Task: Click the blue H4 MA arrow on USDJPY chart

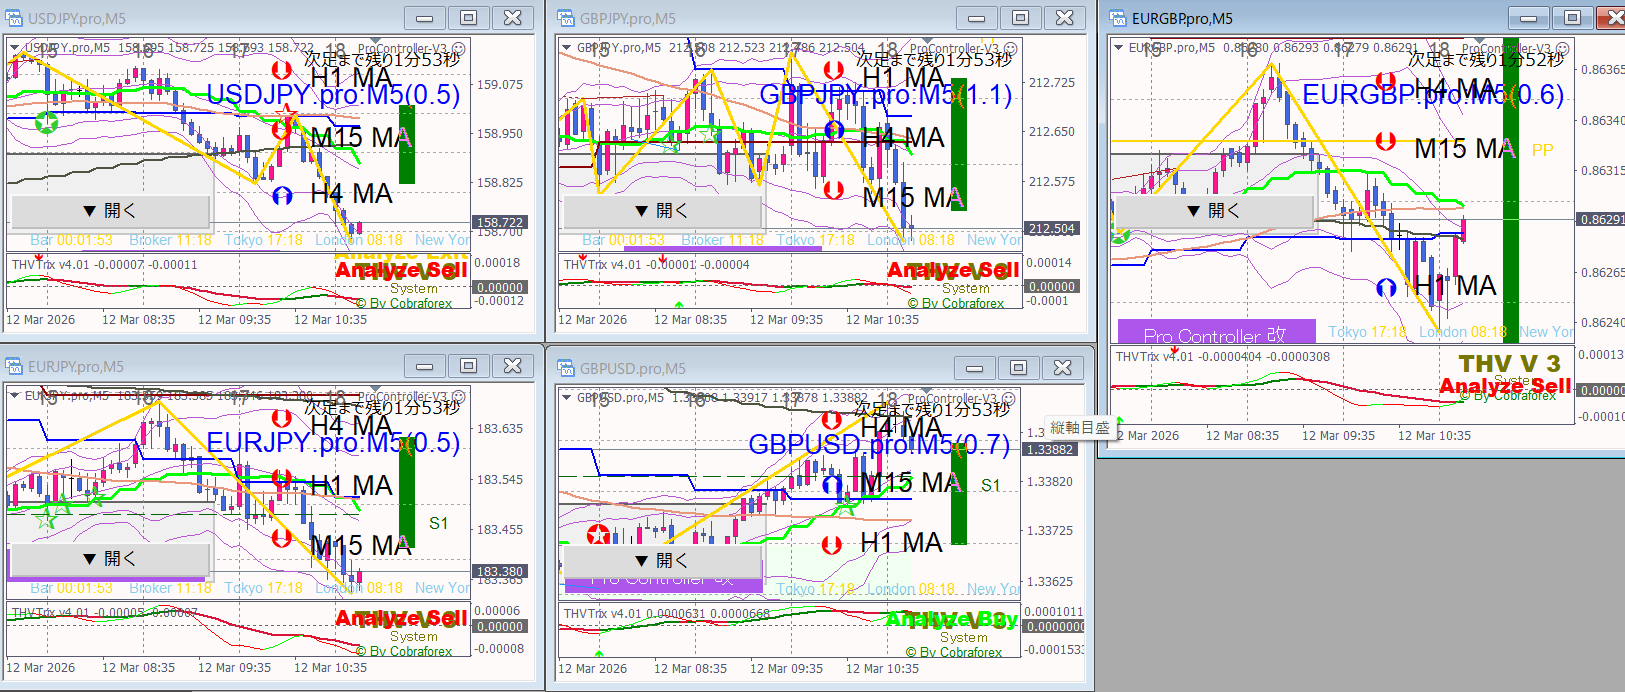Action: (x=282, y=195)
